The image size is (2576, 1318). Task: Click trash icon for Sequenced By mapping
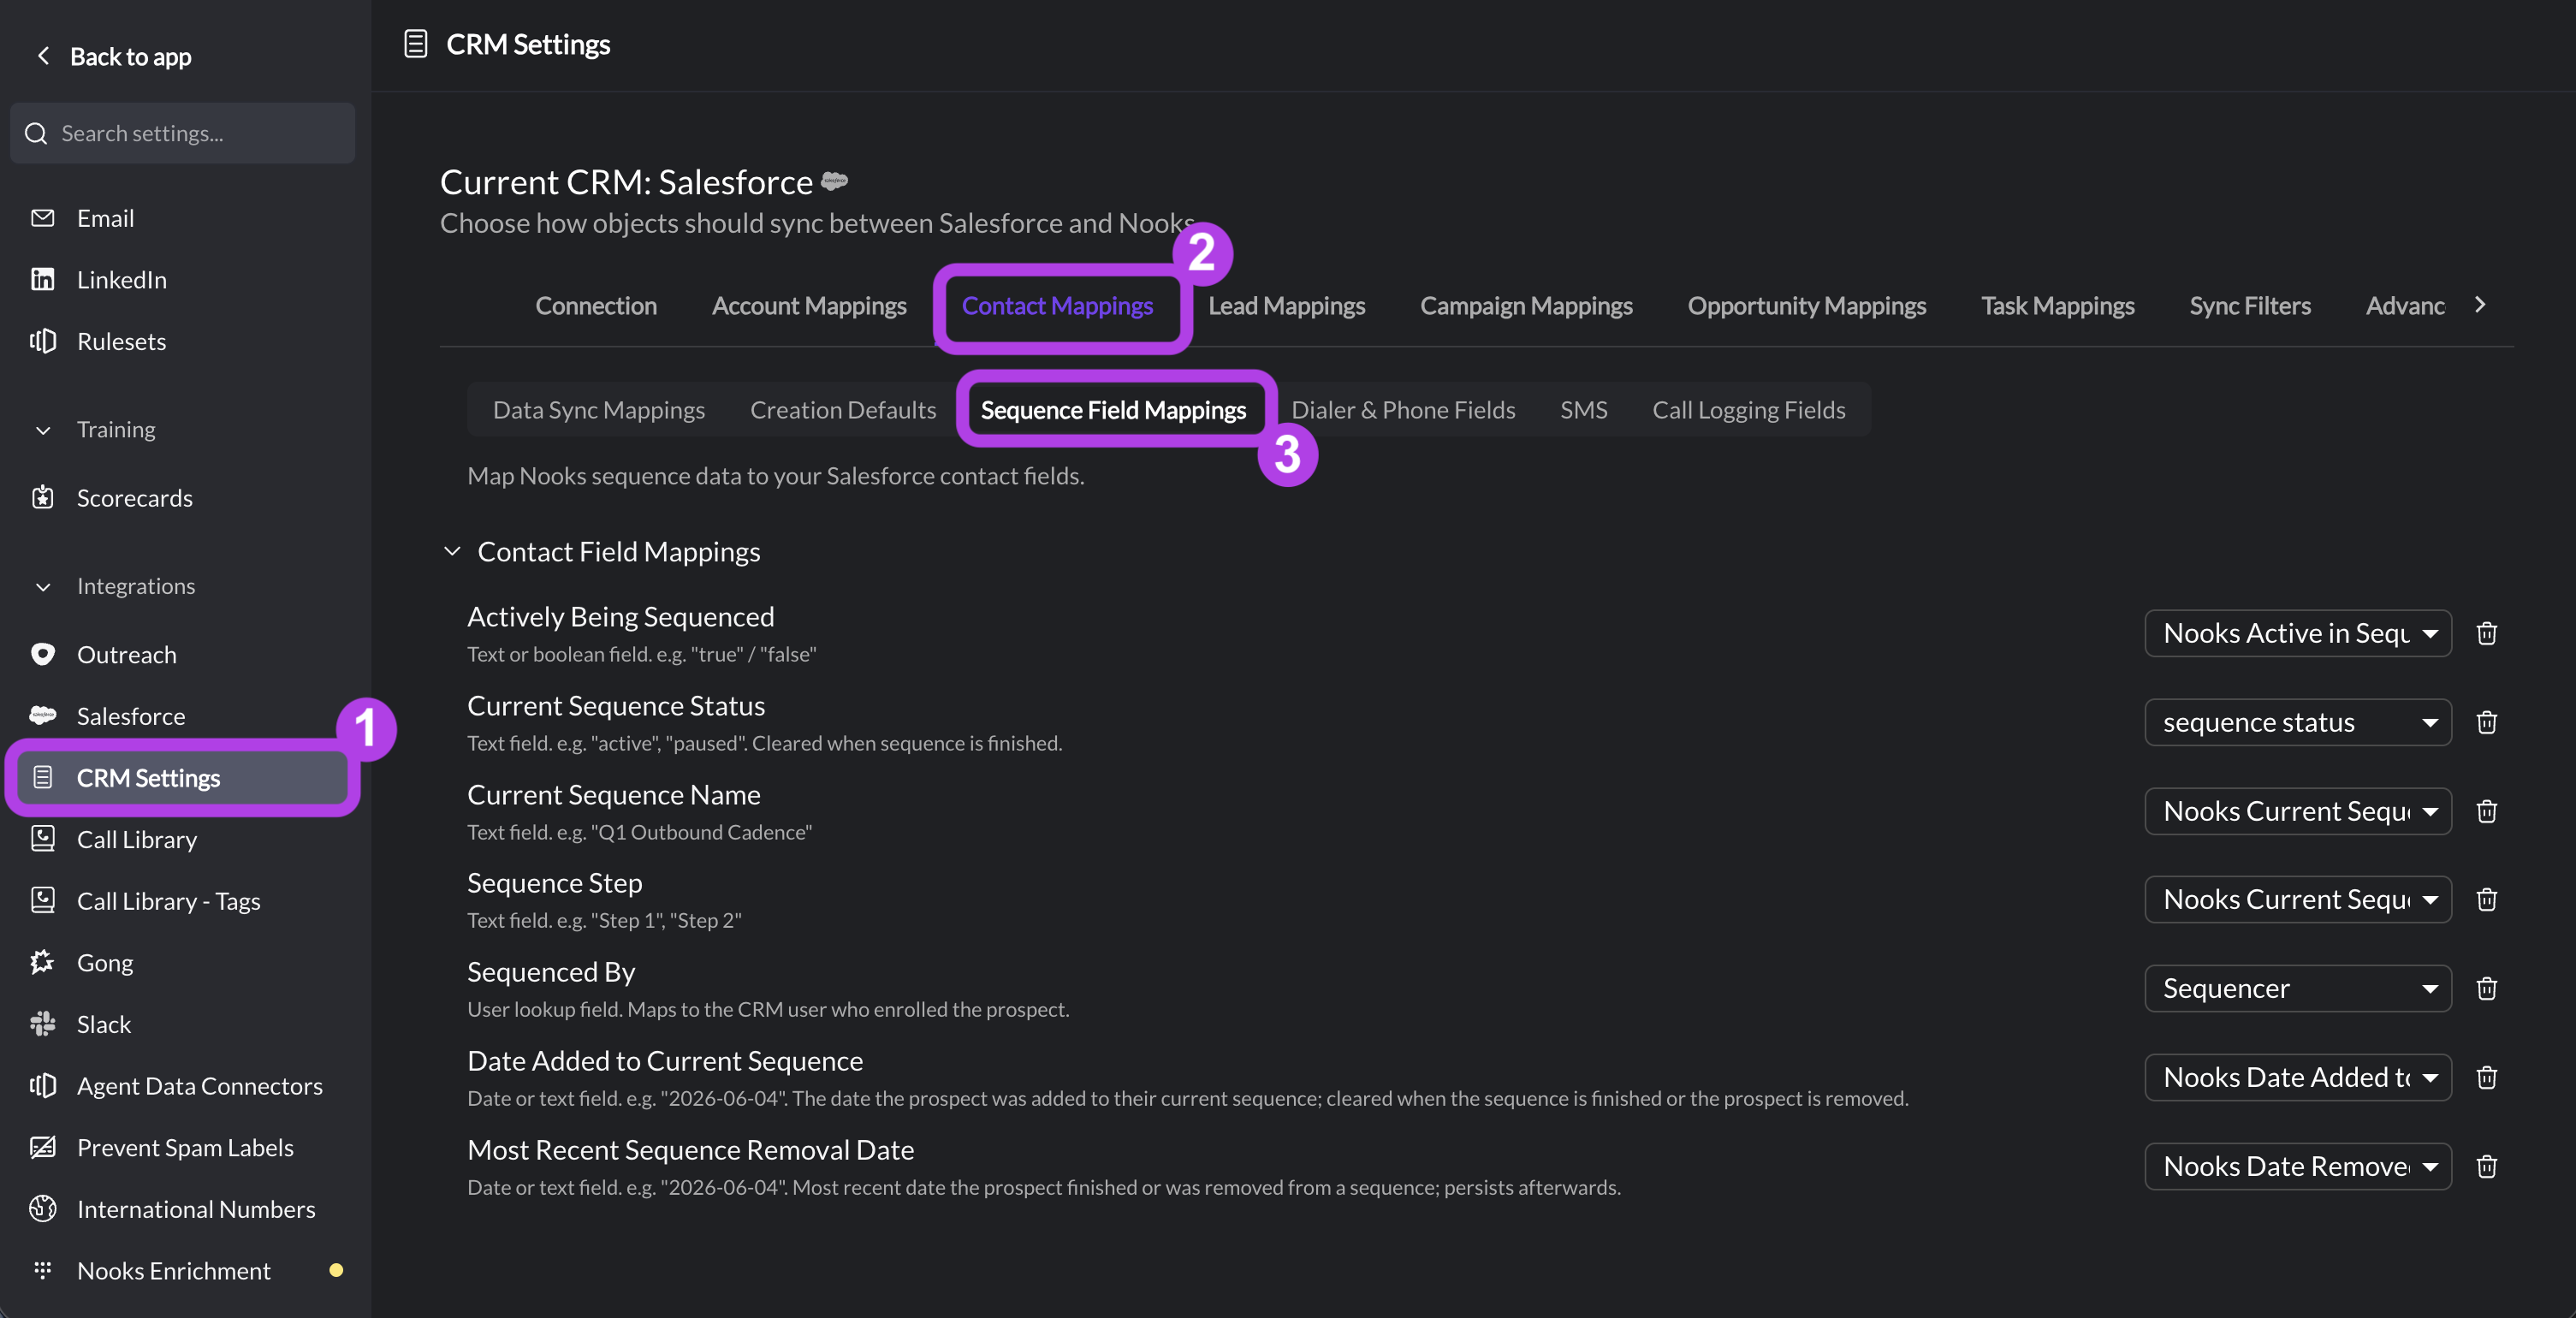(x=2487, y=988)
